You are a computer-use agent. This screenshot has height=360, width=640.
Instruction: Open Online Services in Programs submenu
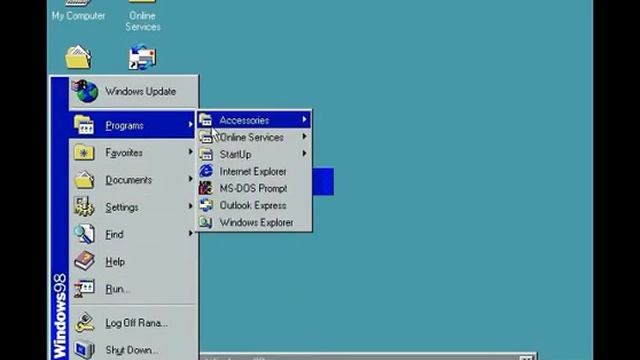click(254, 137)
